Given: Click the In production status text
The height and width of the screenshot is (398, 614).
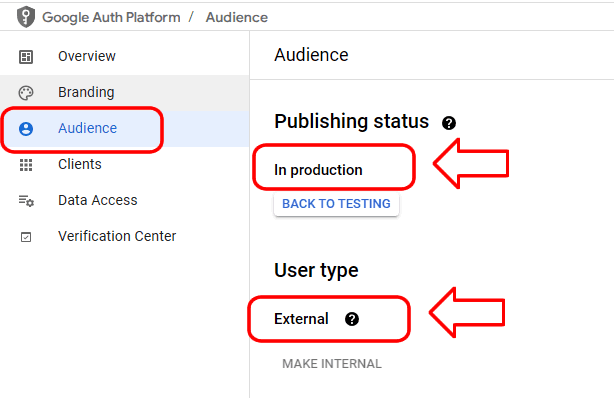Looking at the screenshot, I should tap(318, 170).
